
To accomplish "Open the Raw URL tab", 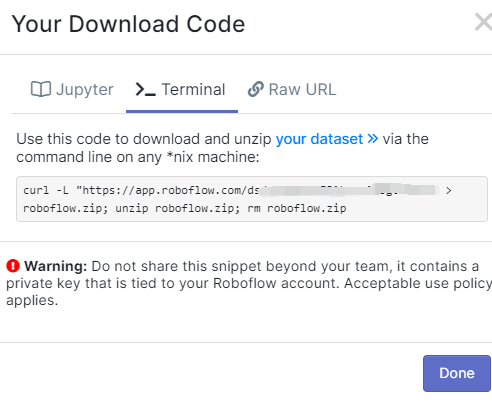I will pyautogui.click(x=292, y=89).
